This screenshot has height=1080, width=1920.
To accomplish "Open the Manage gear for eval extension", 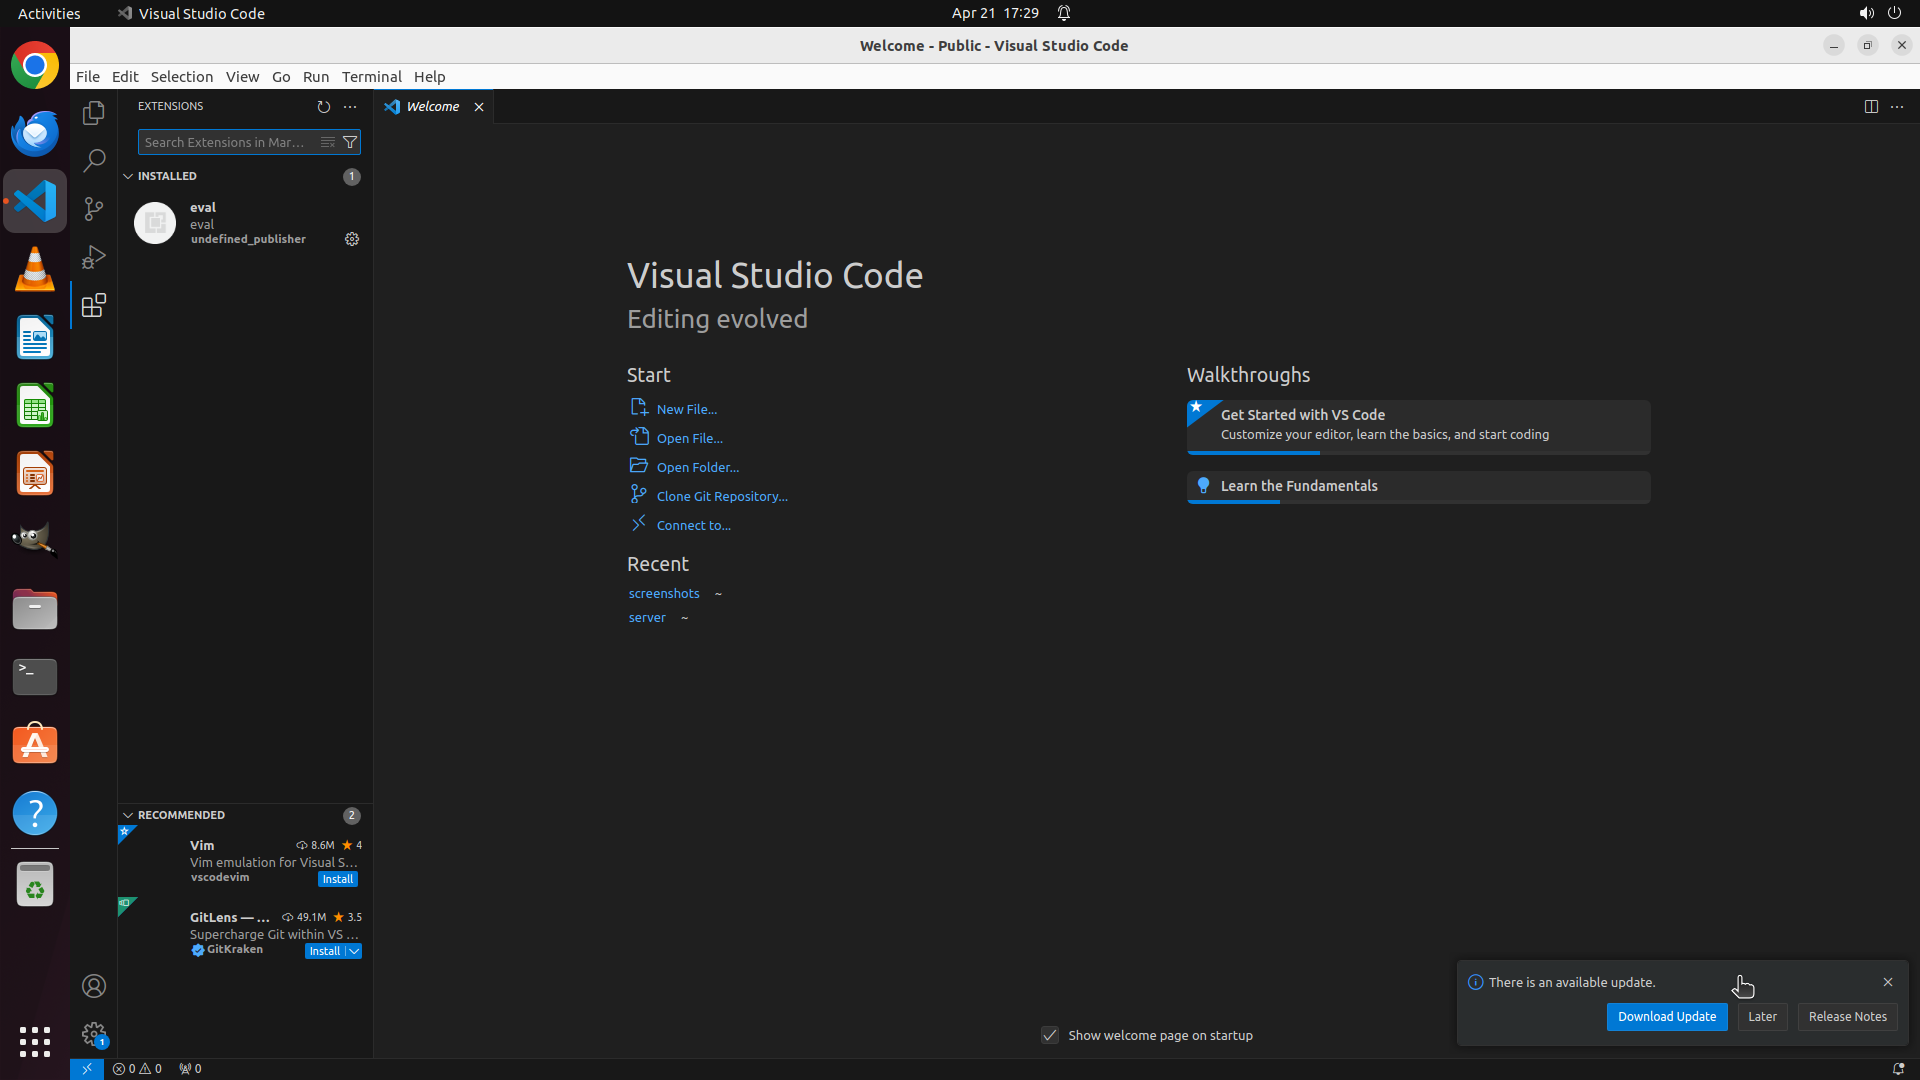I will [352, 239].
